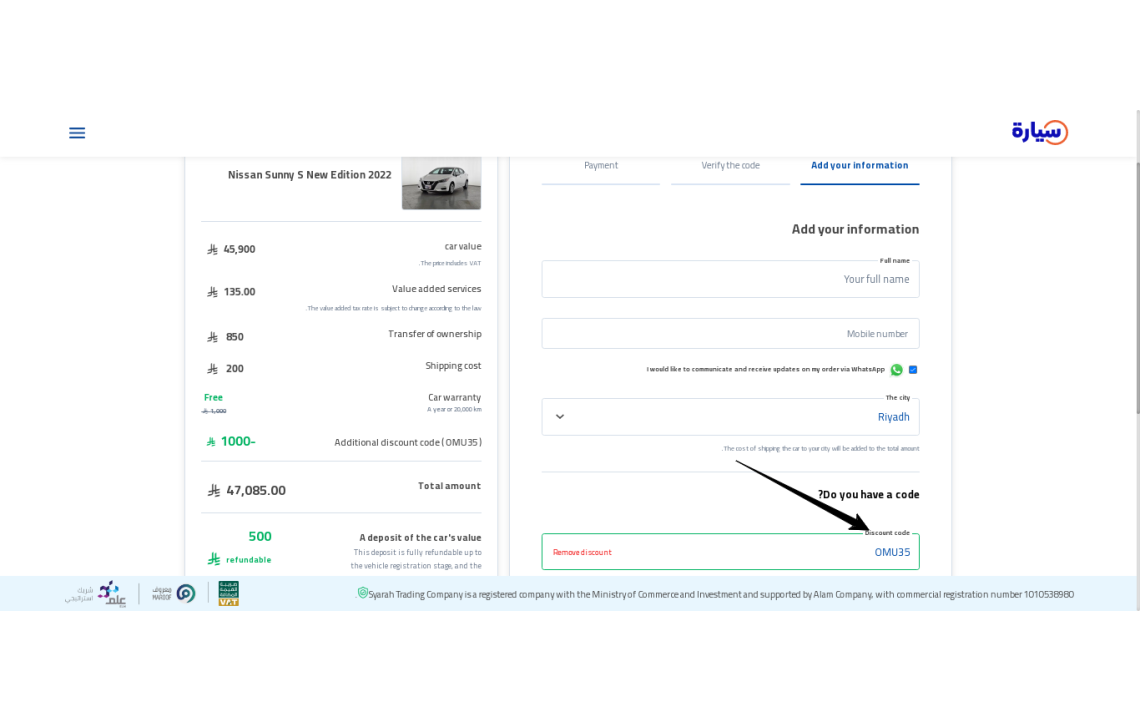
Task: Switch to the Verify the code tab
Action: click(730, 166)
